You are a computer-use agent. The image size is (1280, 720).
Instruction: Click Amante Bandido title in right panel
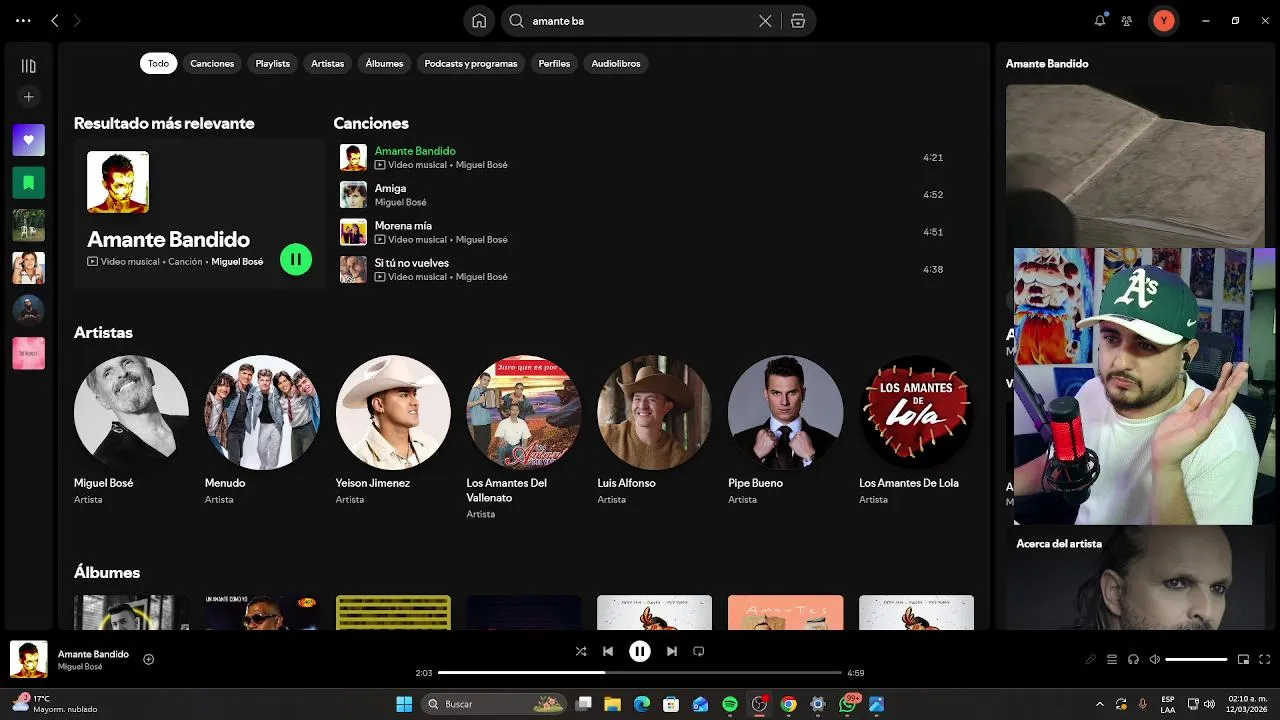coord(1047,63)
